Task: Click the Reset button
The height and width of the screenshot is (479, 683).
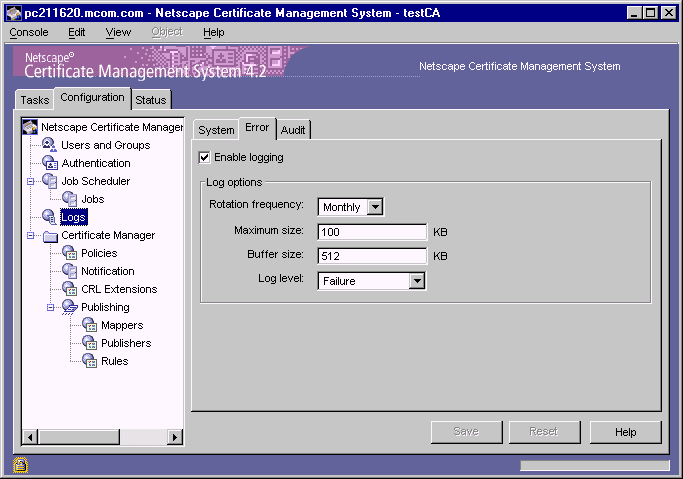Action: coord(544,432)
